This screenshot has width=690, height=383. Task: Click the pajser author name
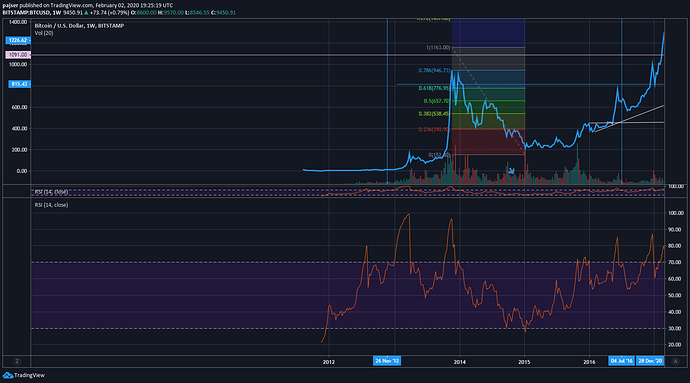pos(10,5)
